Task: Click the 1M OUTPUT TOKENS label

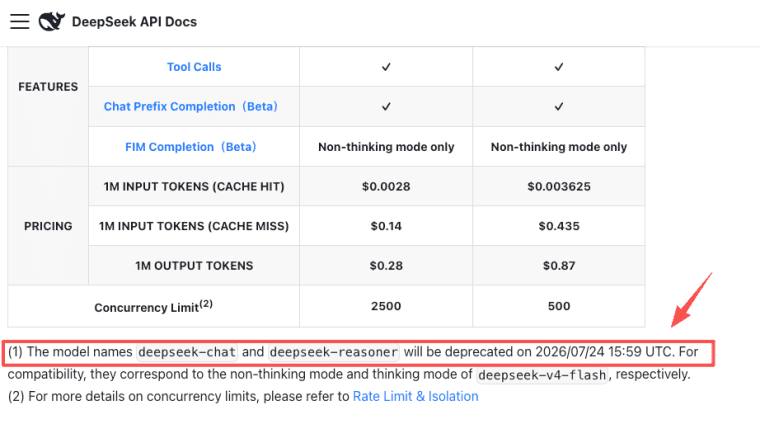Action: [x=194, y=266]
